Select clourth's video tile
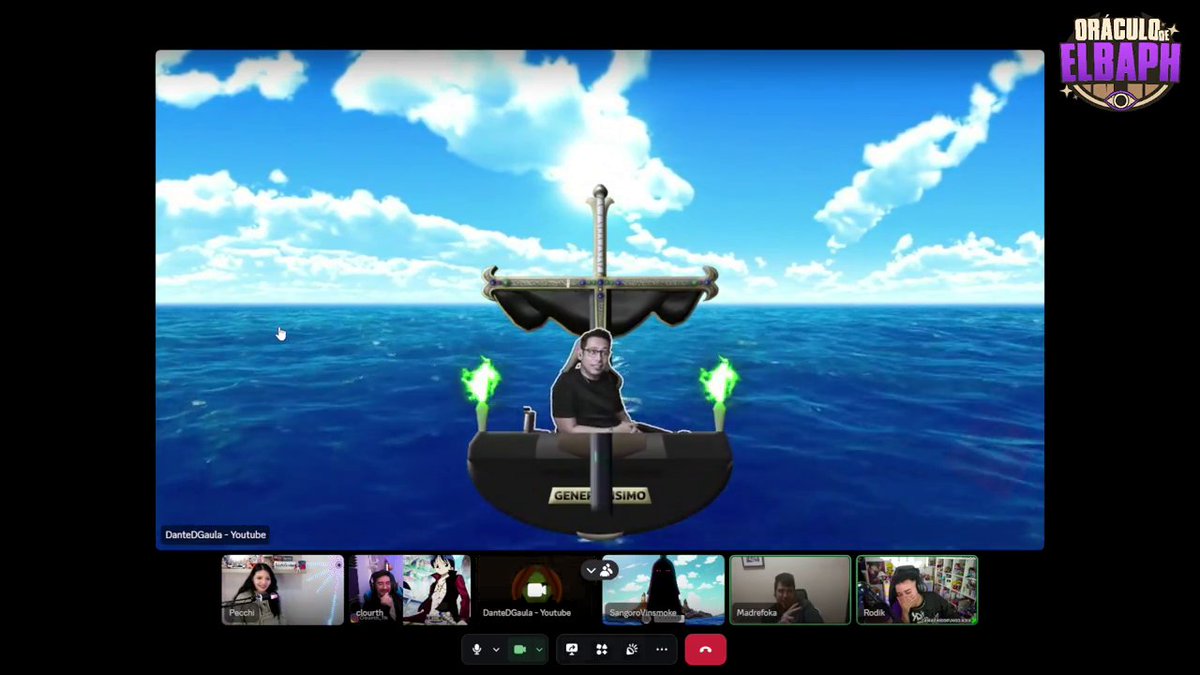The width and height of the screenshot is (1200, 675). tap(409, 590)
